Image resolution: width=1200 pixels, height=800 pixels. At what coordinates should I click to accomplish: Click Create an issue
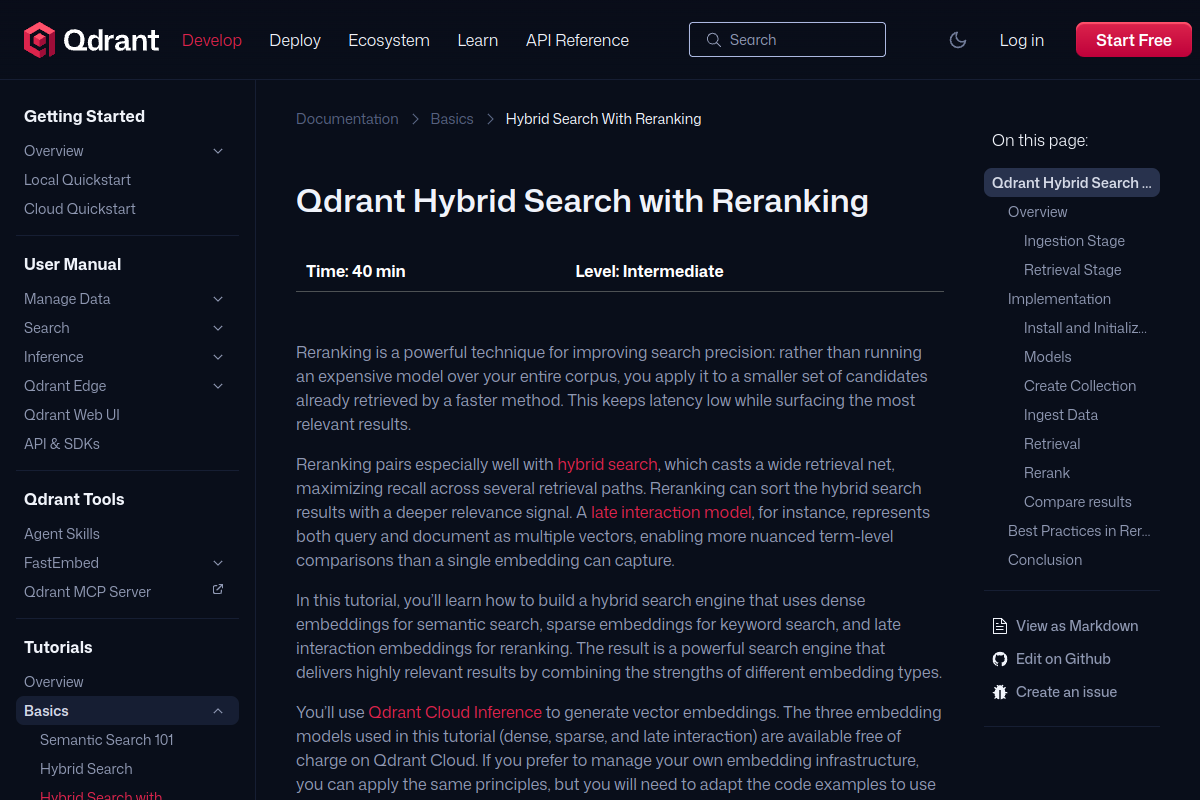tap(1066, 692)
